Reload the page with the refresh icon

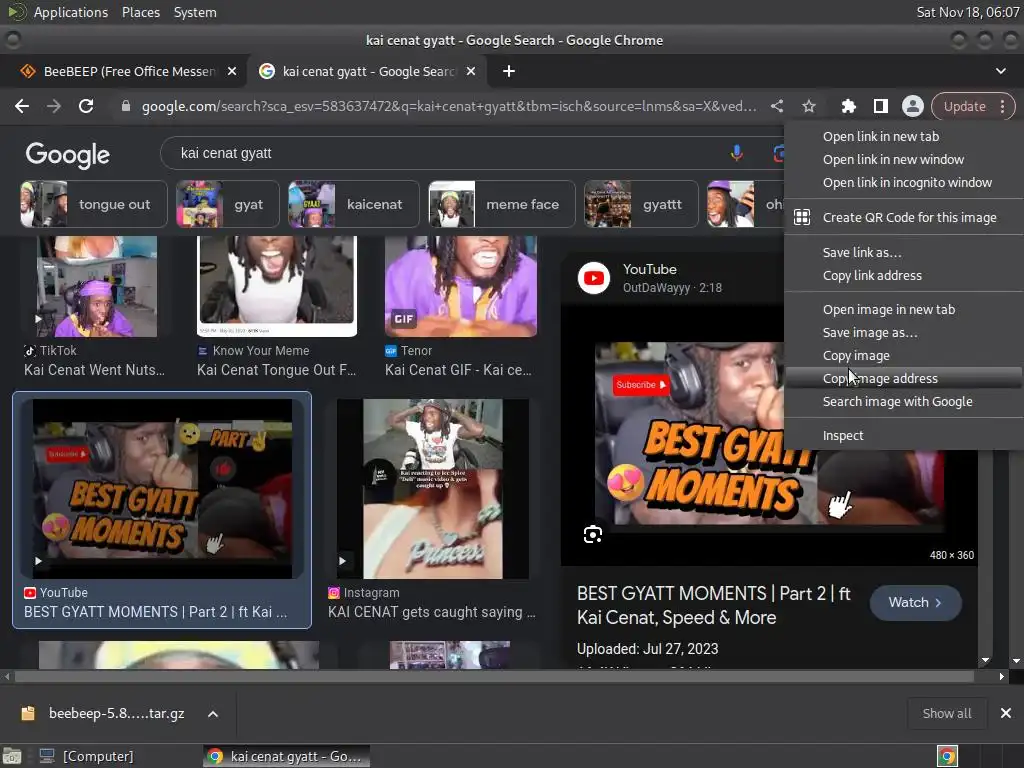tap(86, 106)
